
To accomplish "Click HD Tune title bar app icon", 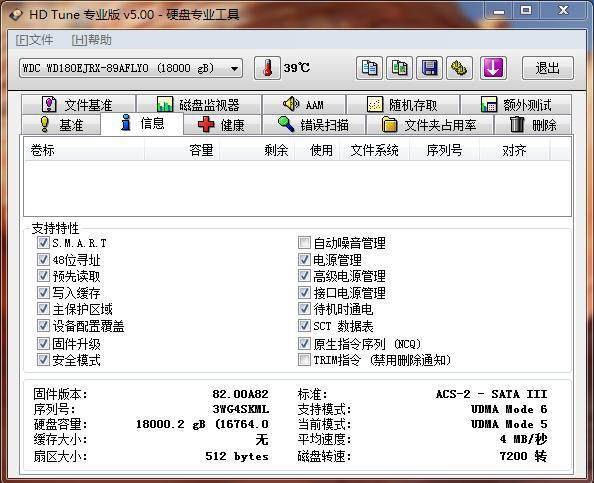I will pyautogui.click(x=16, y=14).
